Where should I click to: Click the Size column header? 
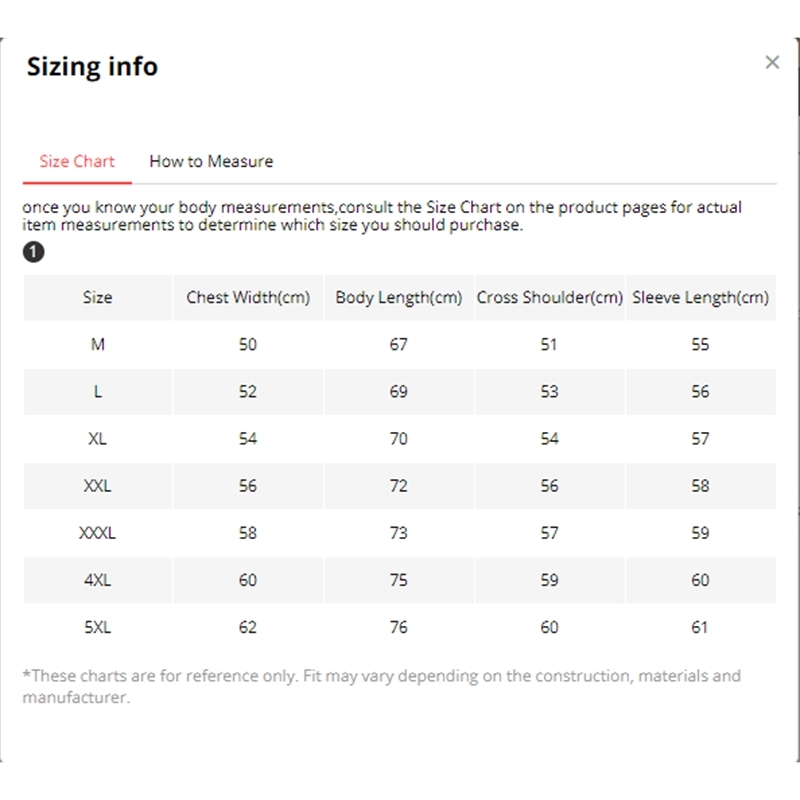(x=97, y=297)
